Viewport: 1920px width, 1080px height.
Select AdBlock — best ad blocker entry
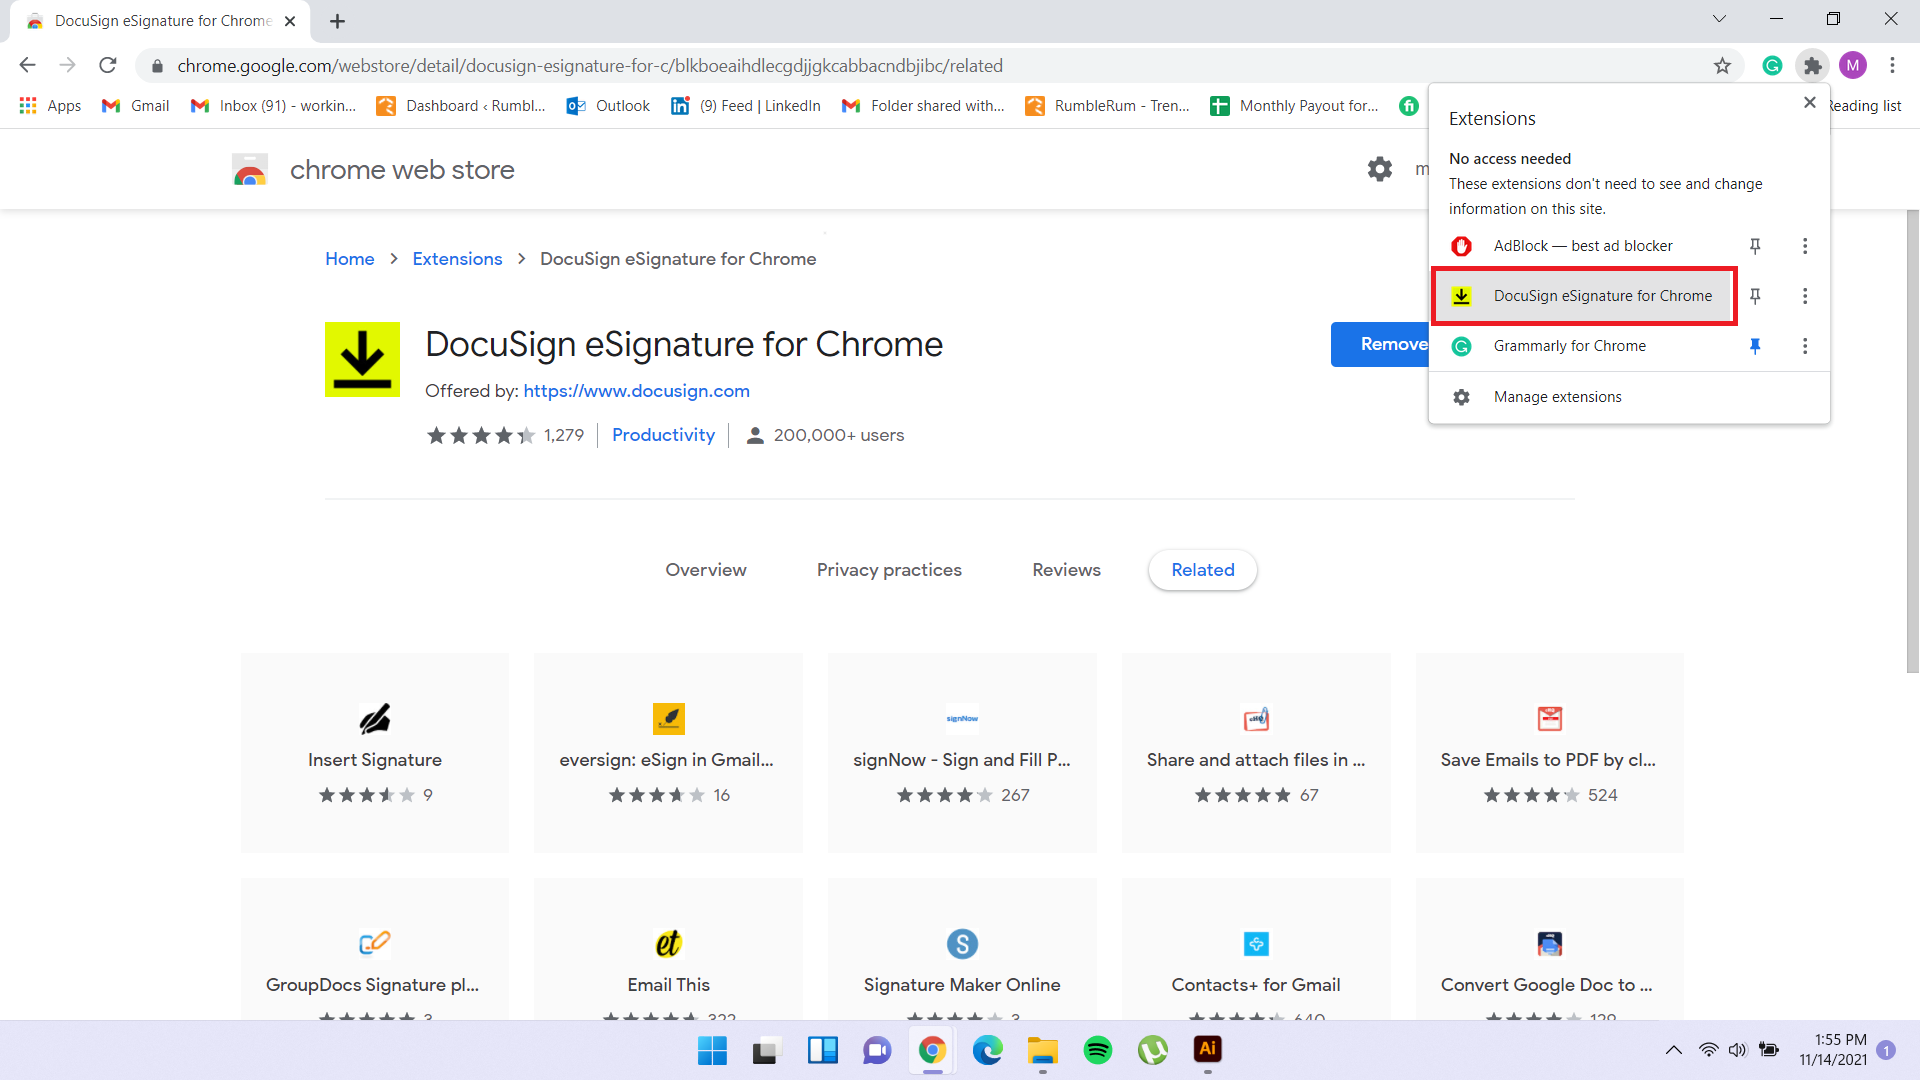(x=1585, y=246)
